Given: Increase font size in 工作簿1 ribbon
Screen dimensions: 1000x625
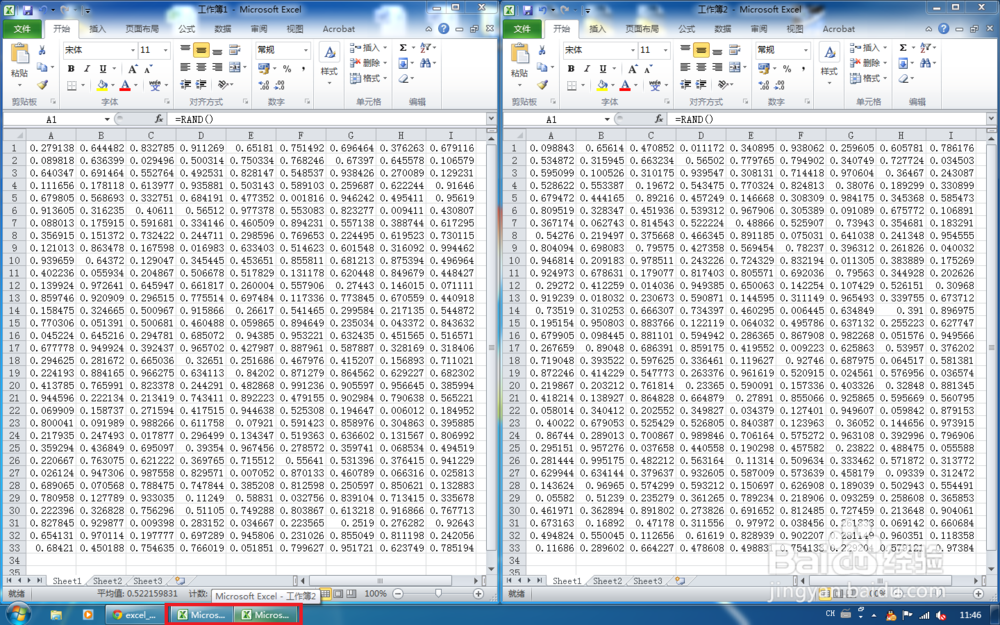Looking at the screenshot, I should pyautogui.click(x=133, y=69).
